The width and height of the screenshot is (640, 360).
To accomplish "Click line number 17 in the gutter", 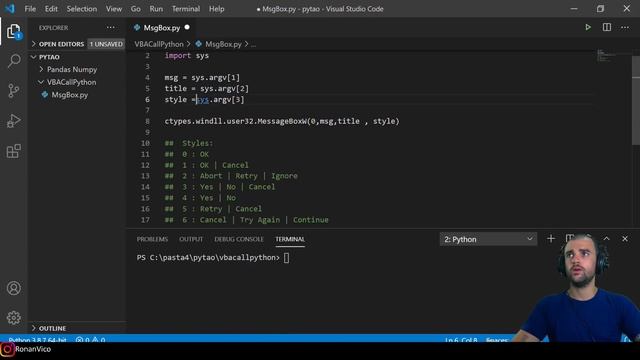I will tap(145, 220).
